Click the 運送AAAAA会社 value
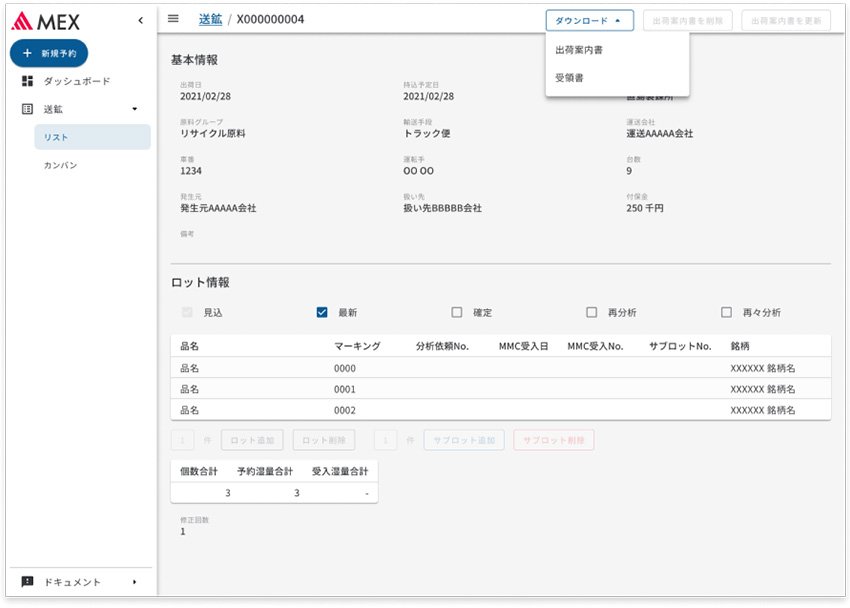Screen dimensions: 850x608 [x=660, y=133]
